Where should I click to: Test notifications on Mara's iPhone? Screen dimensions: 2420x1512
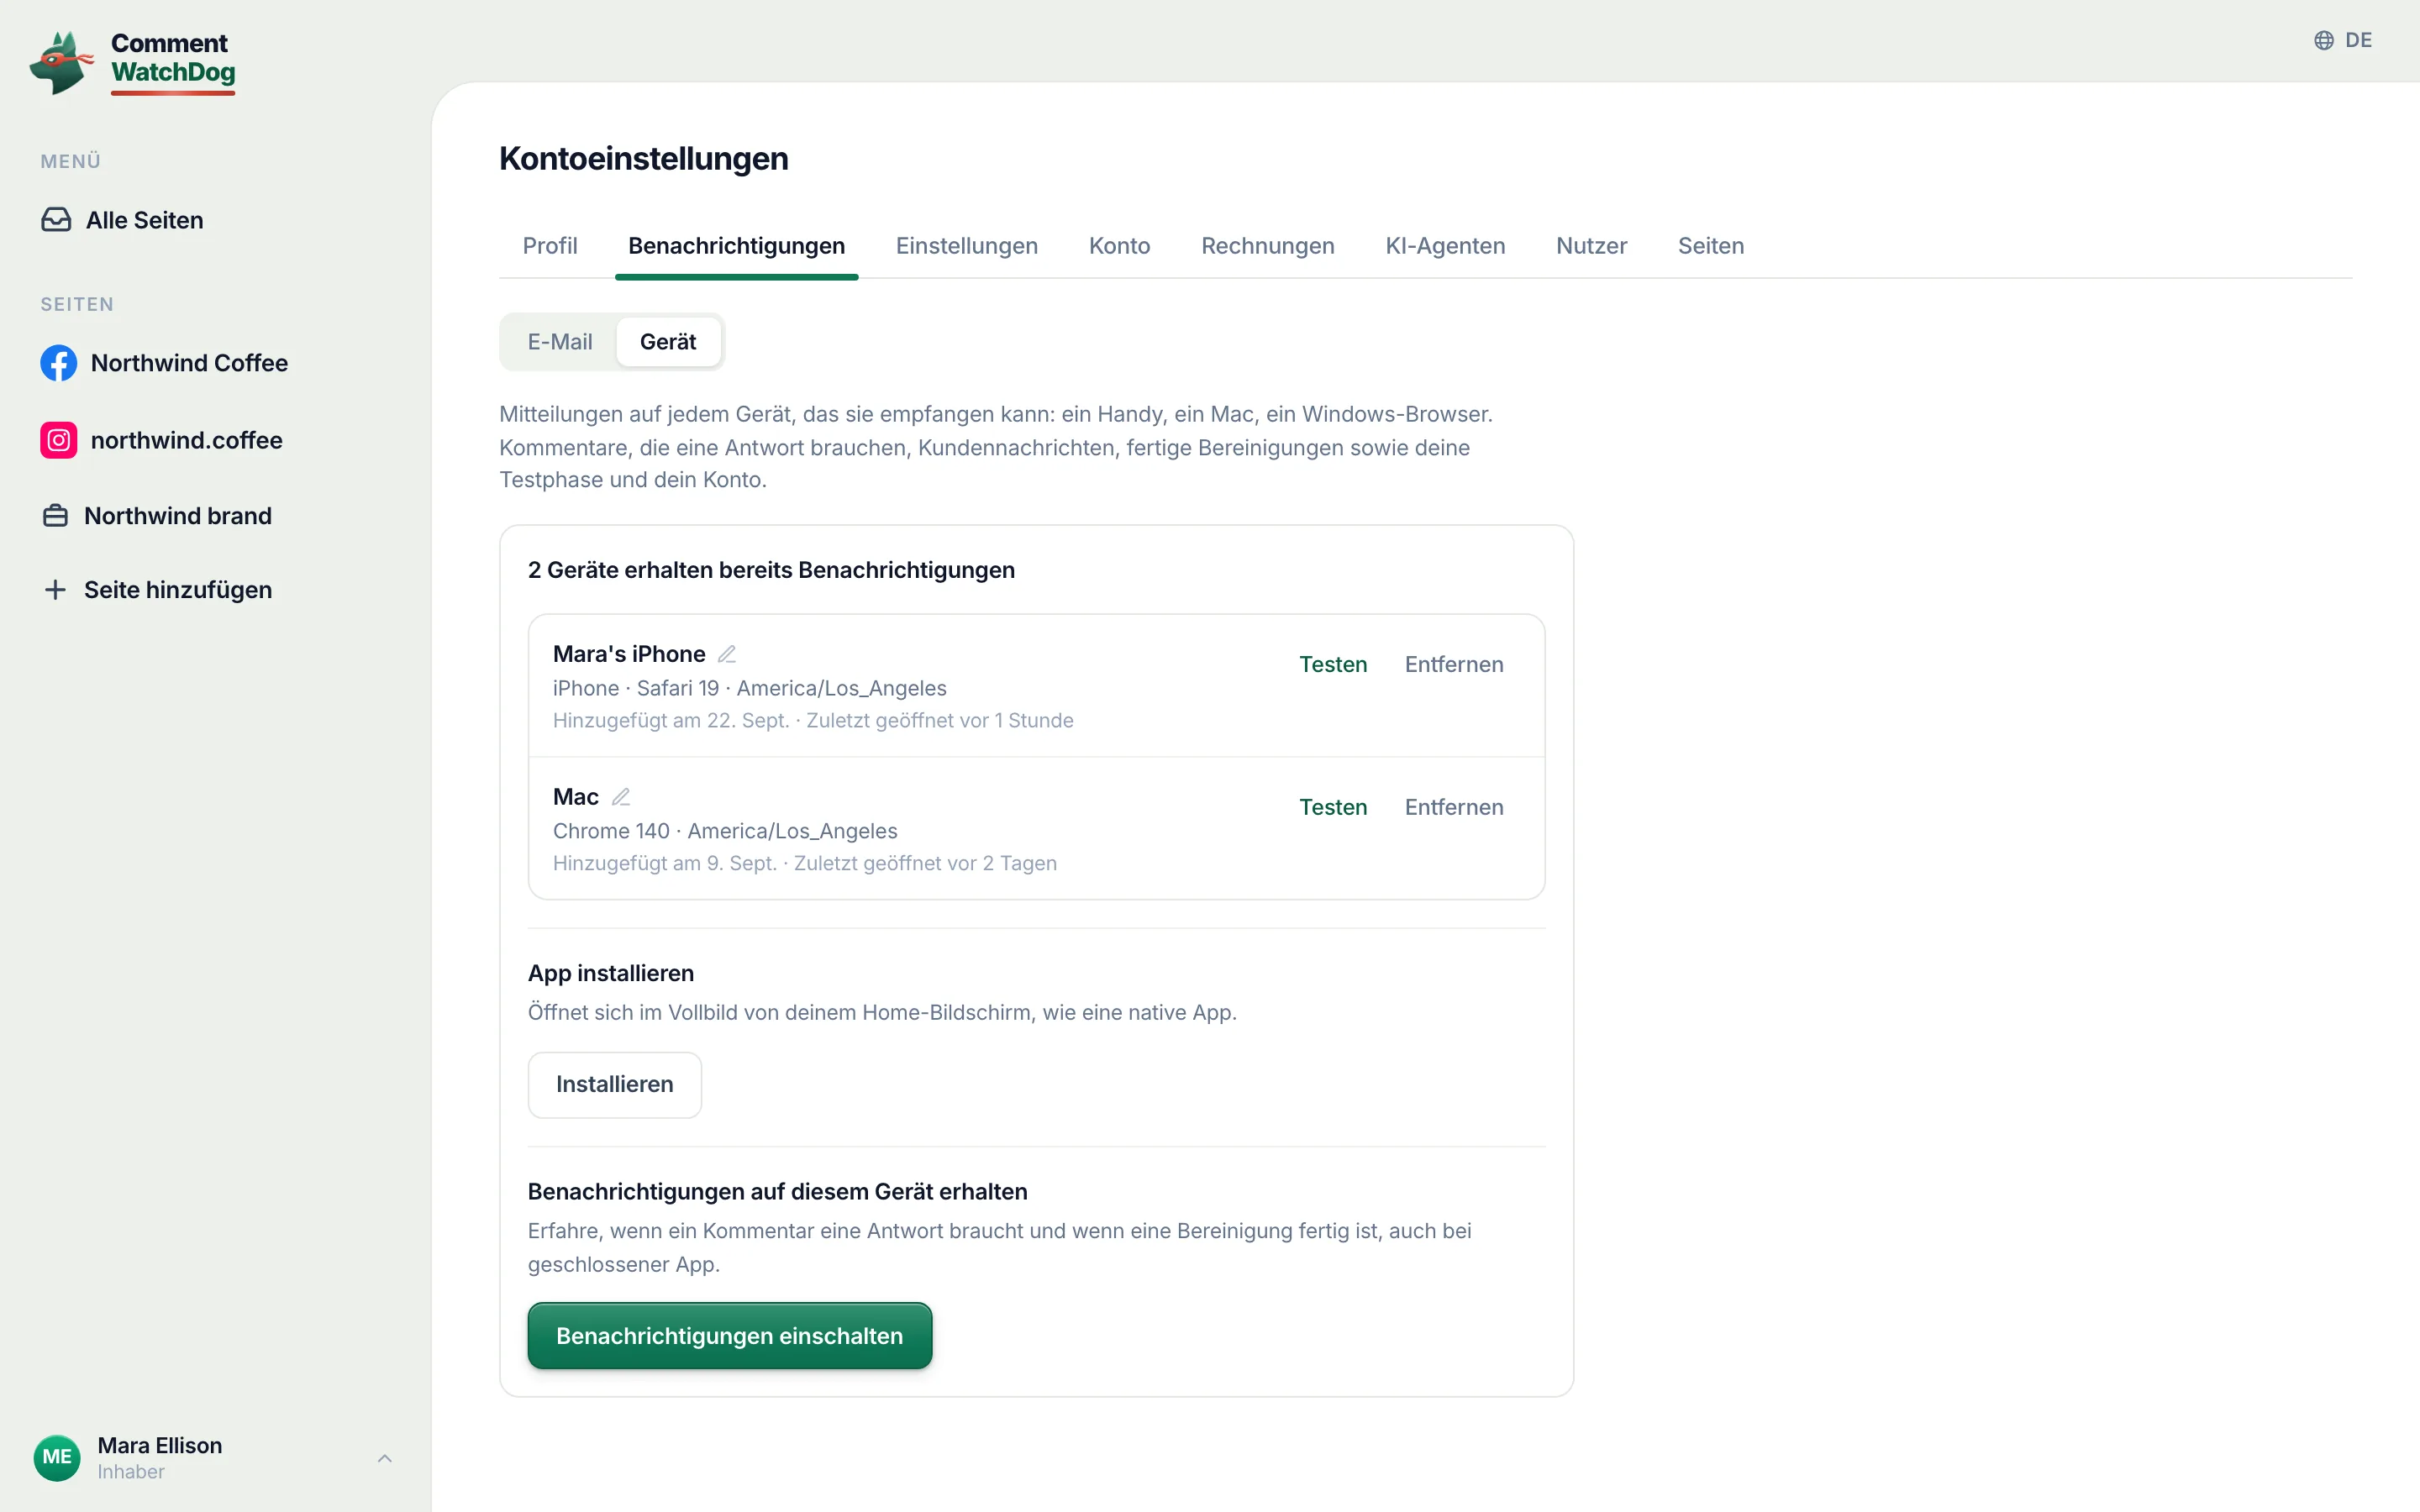1333,665
